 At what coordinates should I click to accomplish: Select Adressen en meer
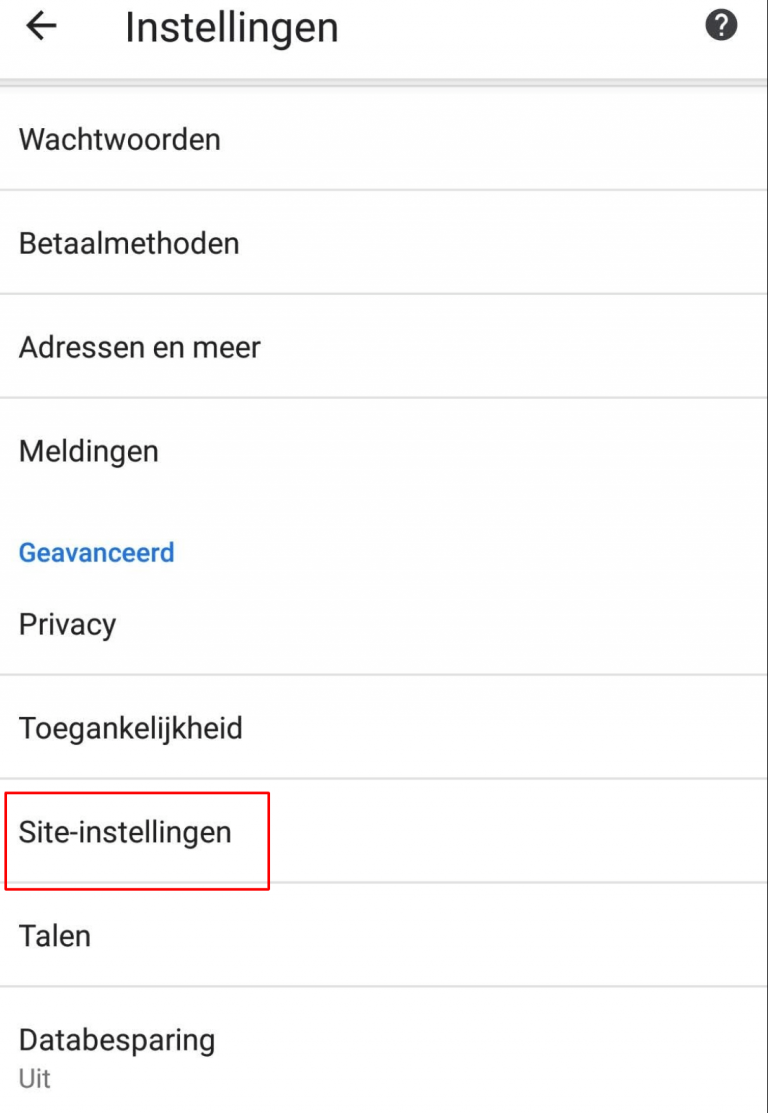click(x=138, y=347)
